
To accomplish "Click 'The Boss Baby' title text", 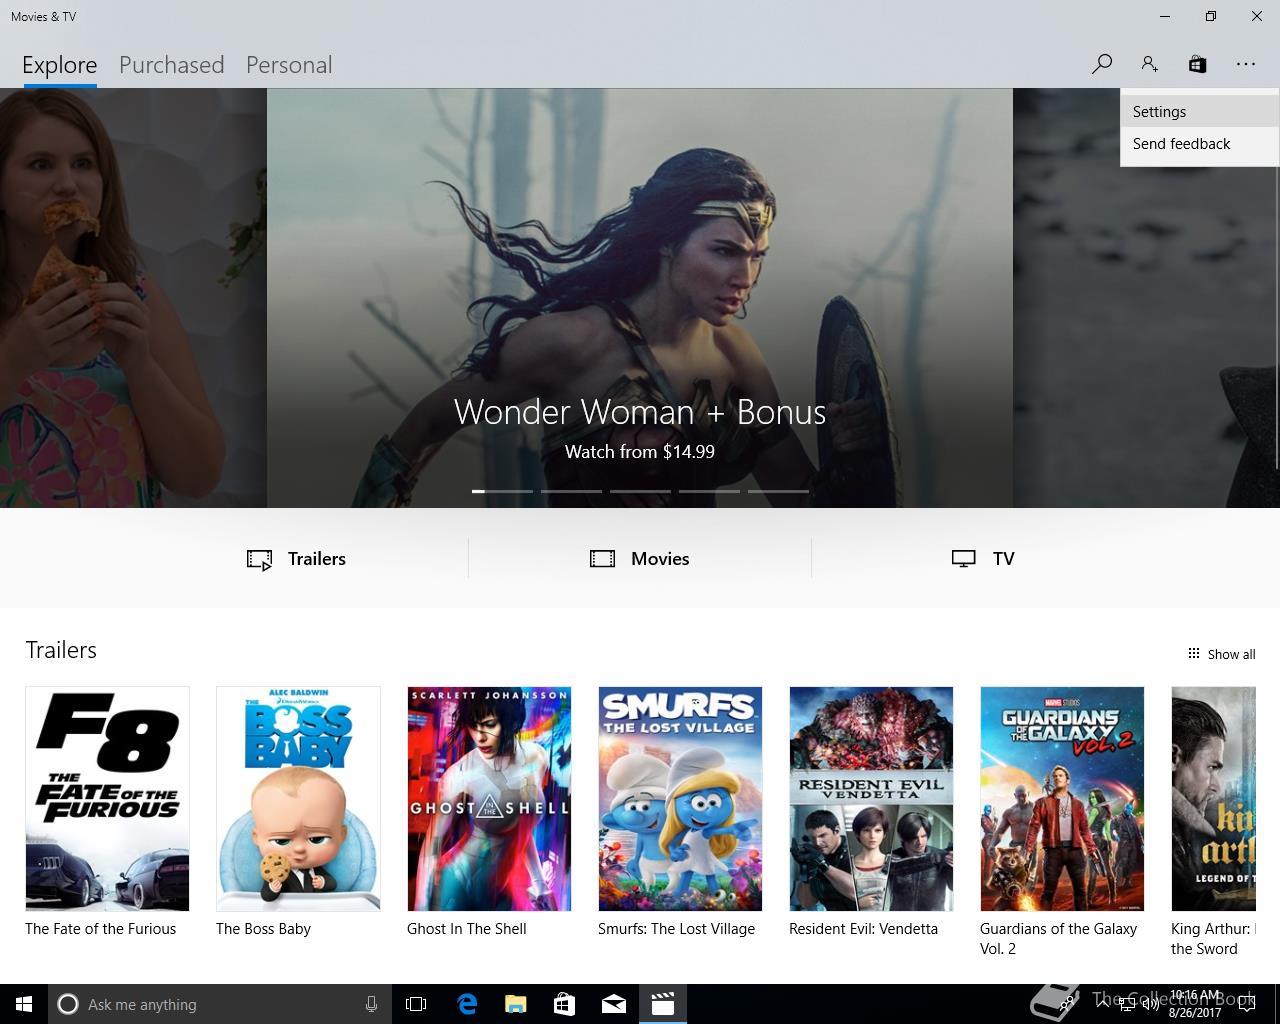I will pyautogui.click(x=263, y=929).
